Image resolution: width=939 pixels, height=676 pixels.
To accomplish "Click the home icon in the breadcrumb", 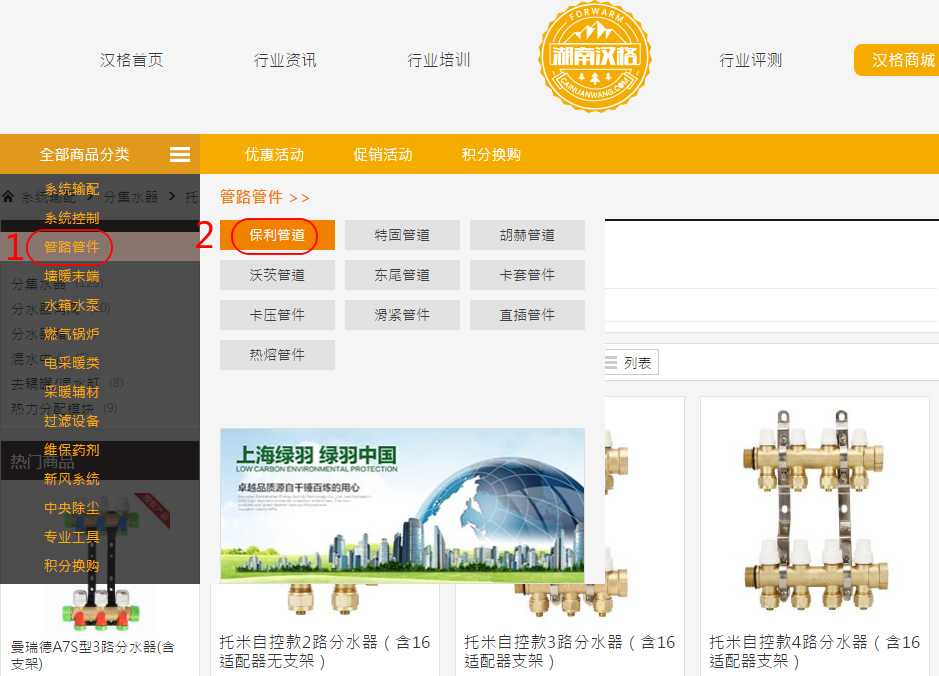I will pos(8,196).
